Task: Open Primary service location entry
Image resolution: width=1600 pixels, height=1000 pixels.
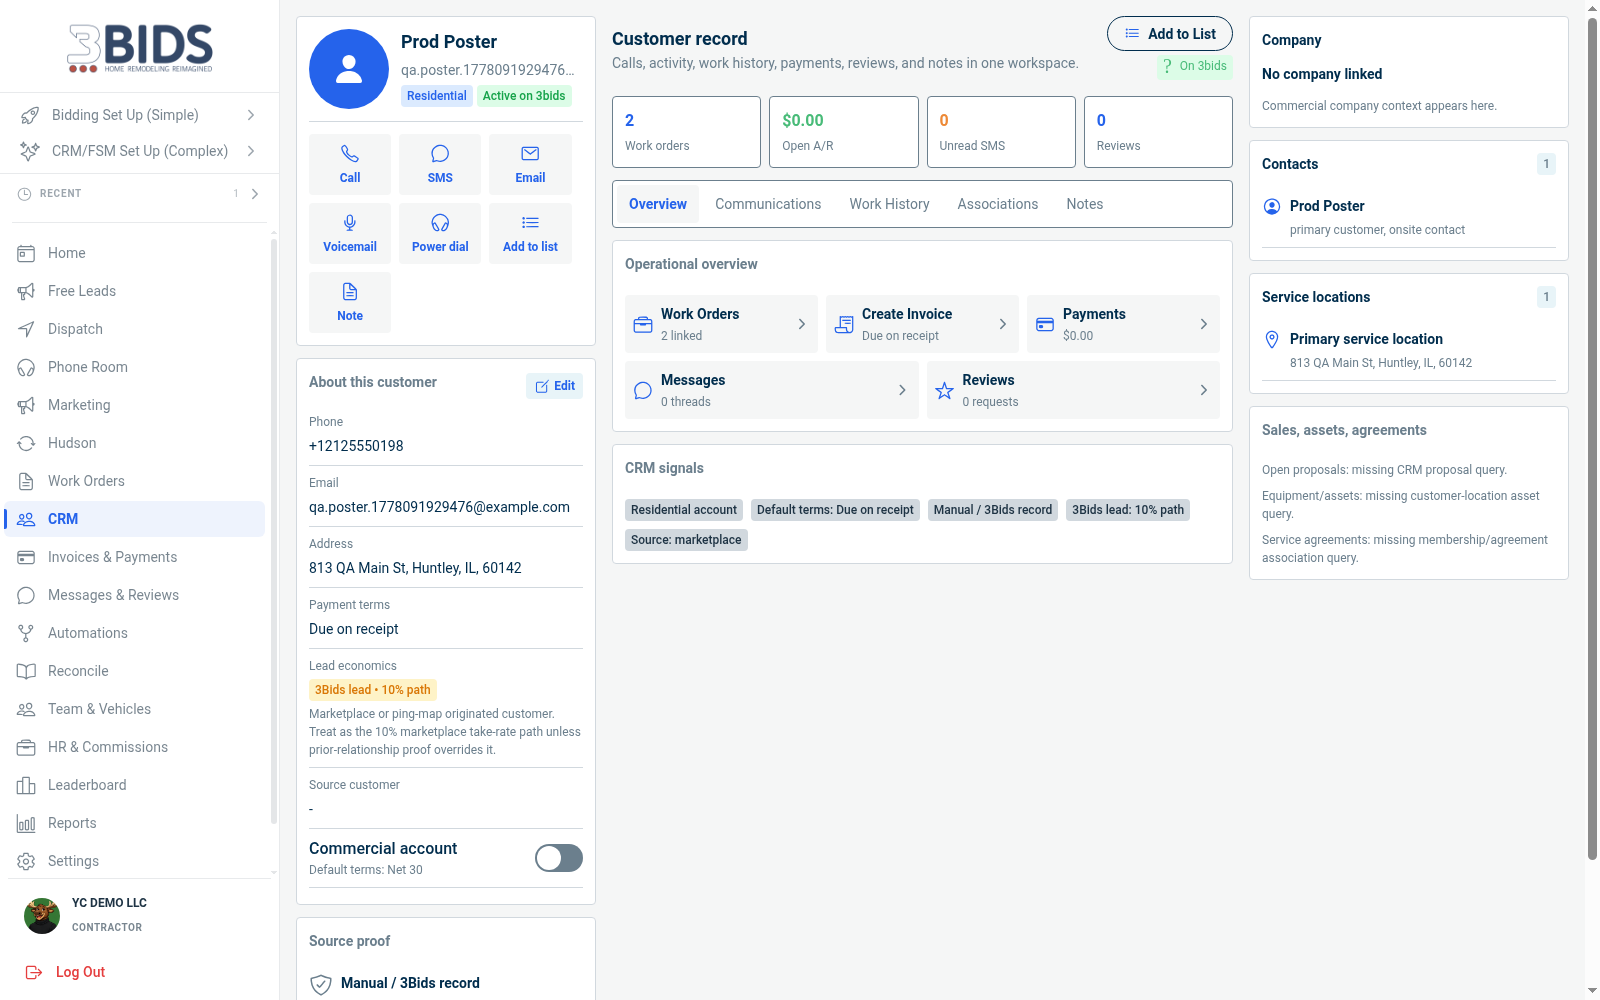Action: (x=1409, y=350)
